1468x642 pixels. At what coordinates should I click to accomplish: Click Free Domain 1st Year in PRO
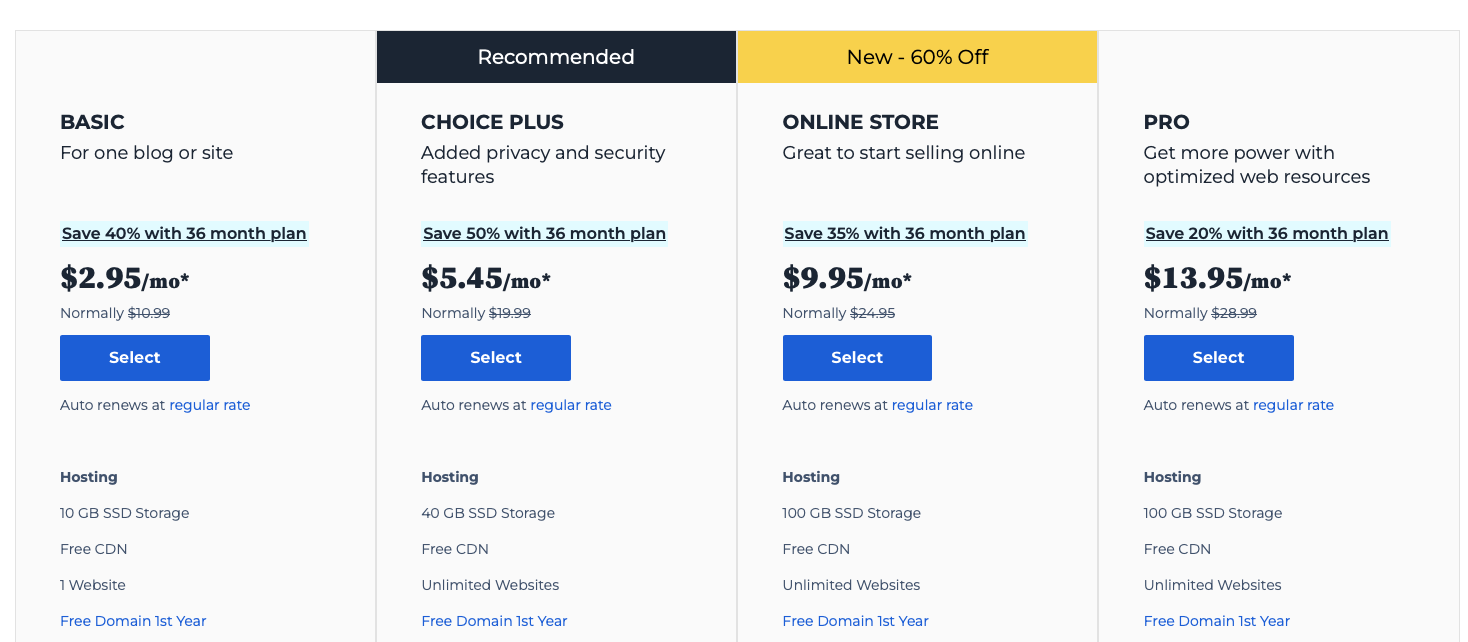1217,621
